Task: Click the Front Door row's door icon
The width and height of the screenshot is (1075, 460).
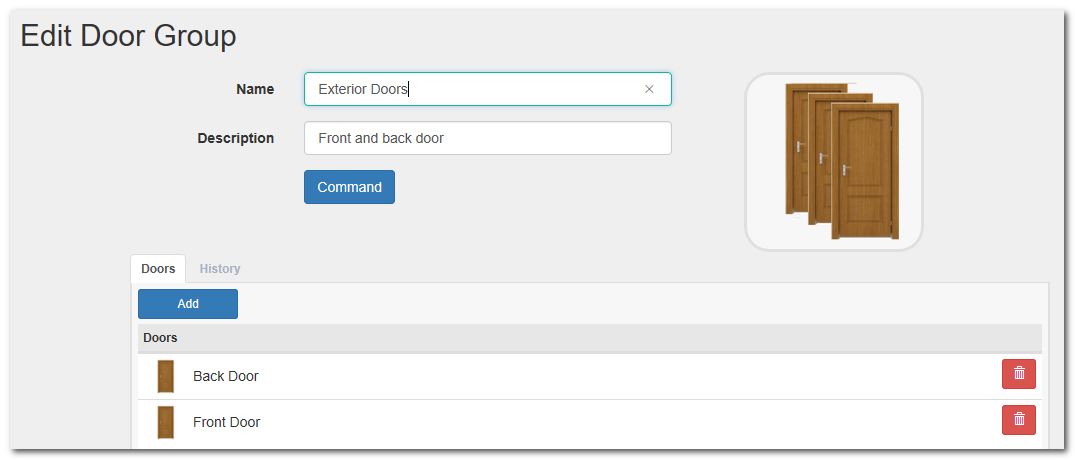Action: 166,422
